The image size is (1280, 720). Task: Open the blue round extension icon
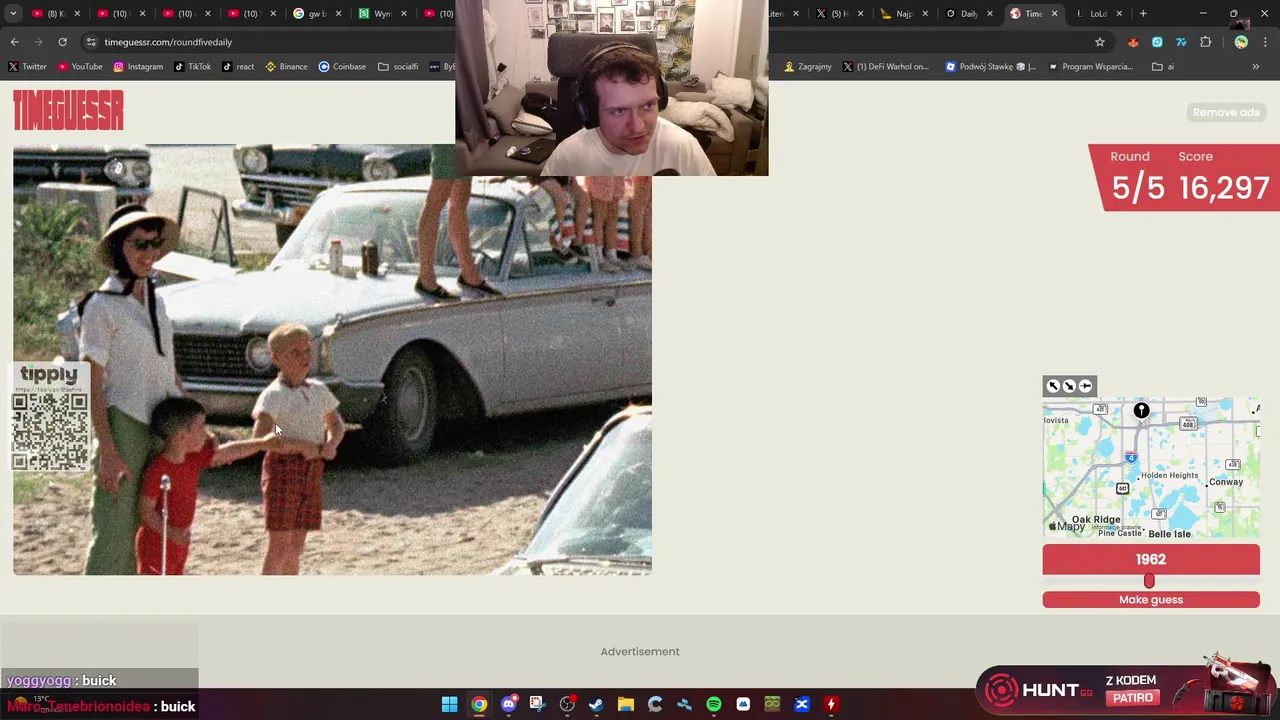(x=1157, y=42)
